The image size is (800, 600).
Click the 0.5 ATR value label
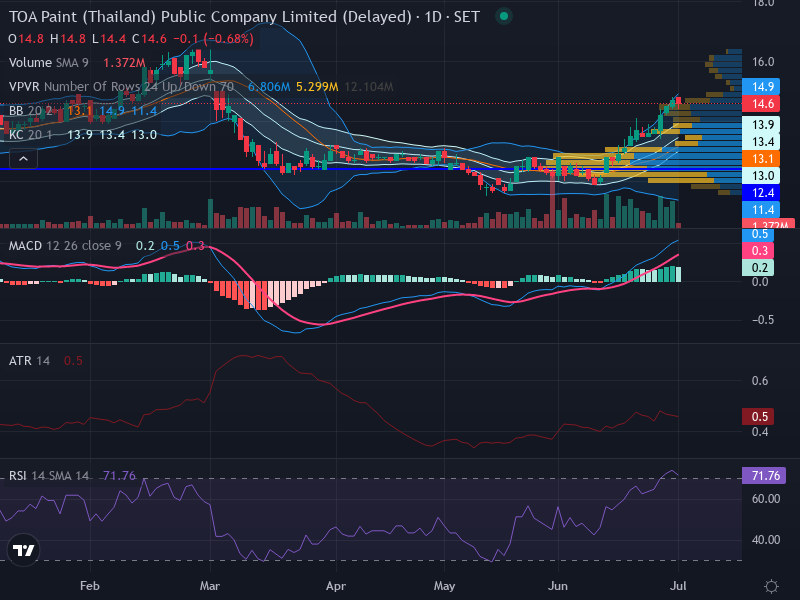click(x=758, y=416)
